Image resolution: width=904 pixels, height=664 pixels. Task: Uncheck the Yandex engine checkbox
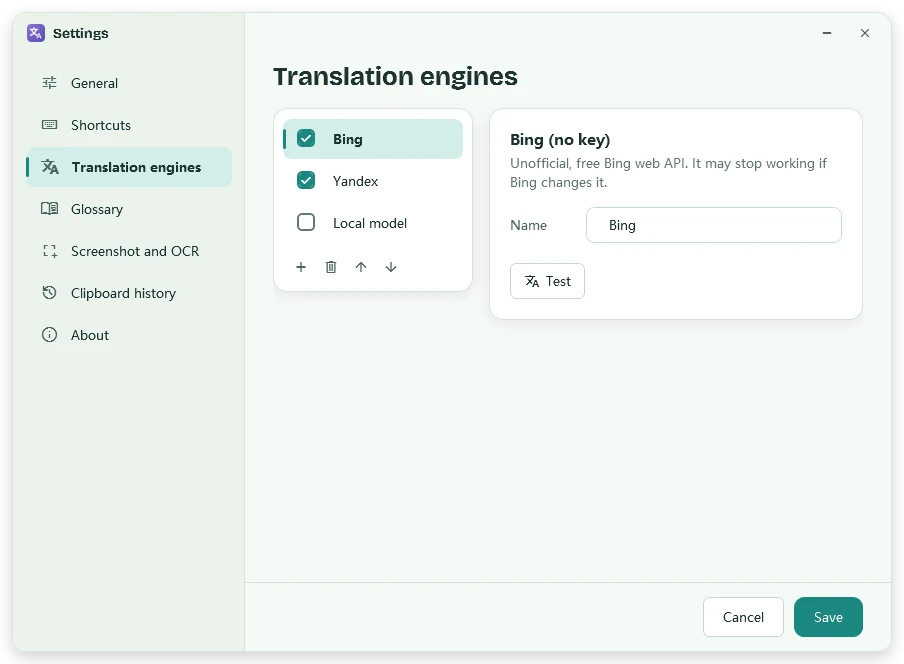(x=306, y=180)
